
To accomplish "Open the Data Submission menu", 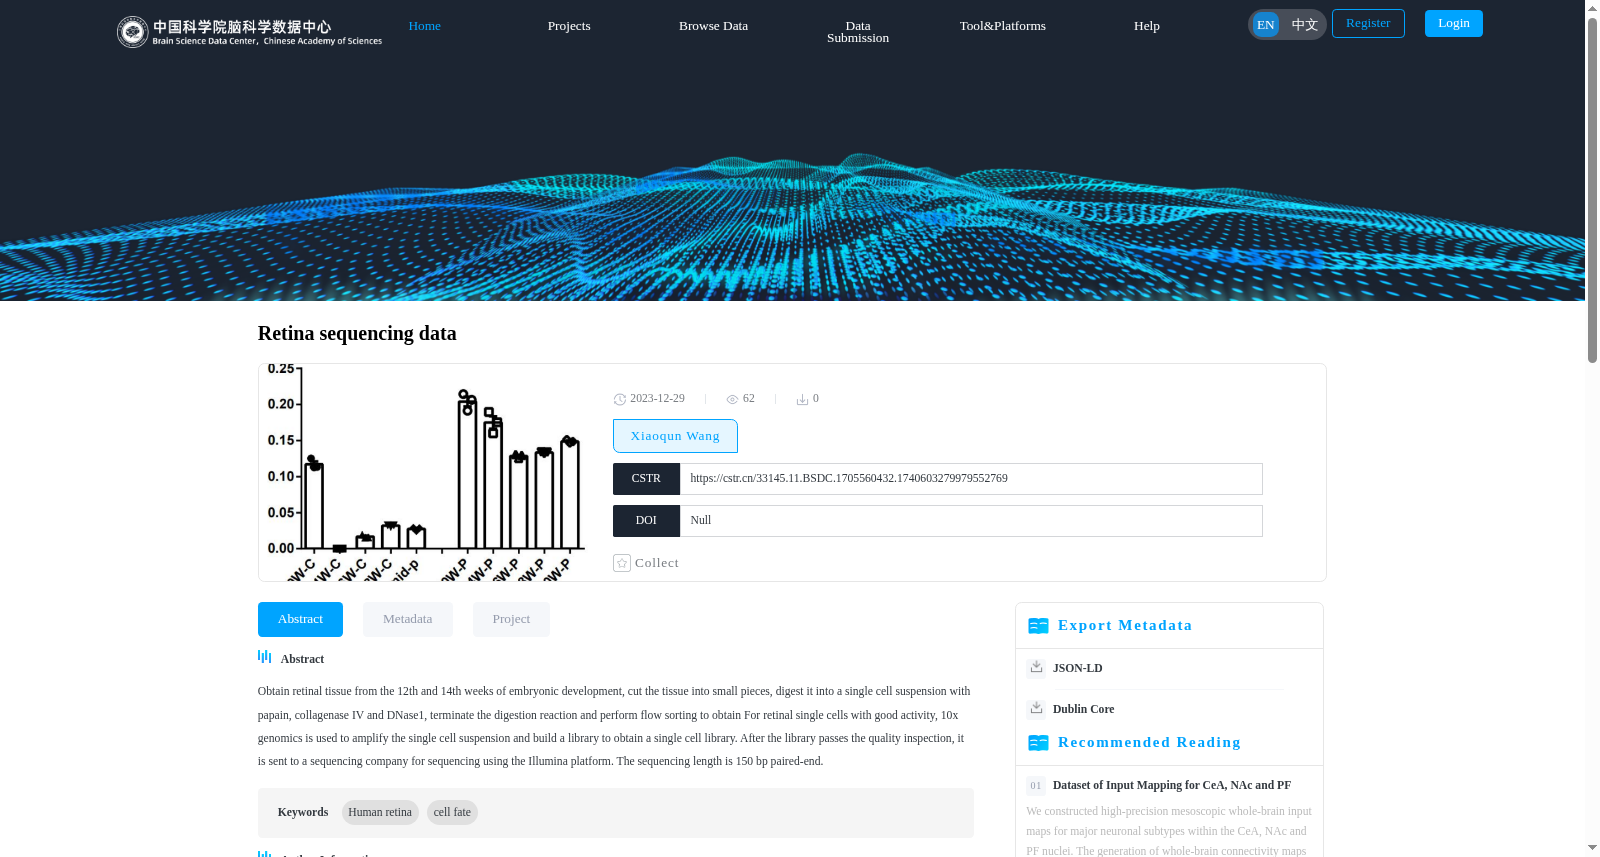I will click(x=858, y=32).
